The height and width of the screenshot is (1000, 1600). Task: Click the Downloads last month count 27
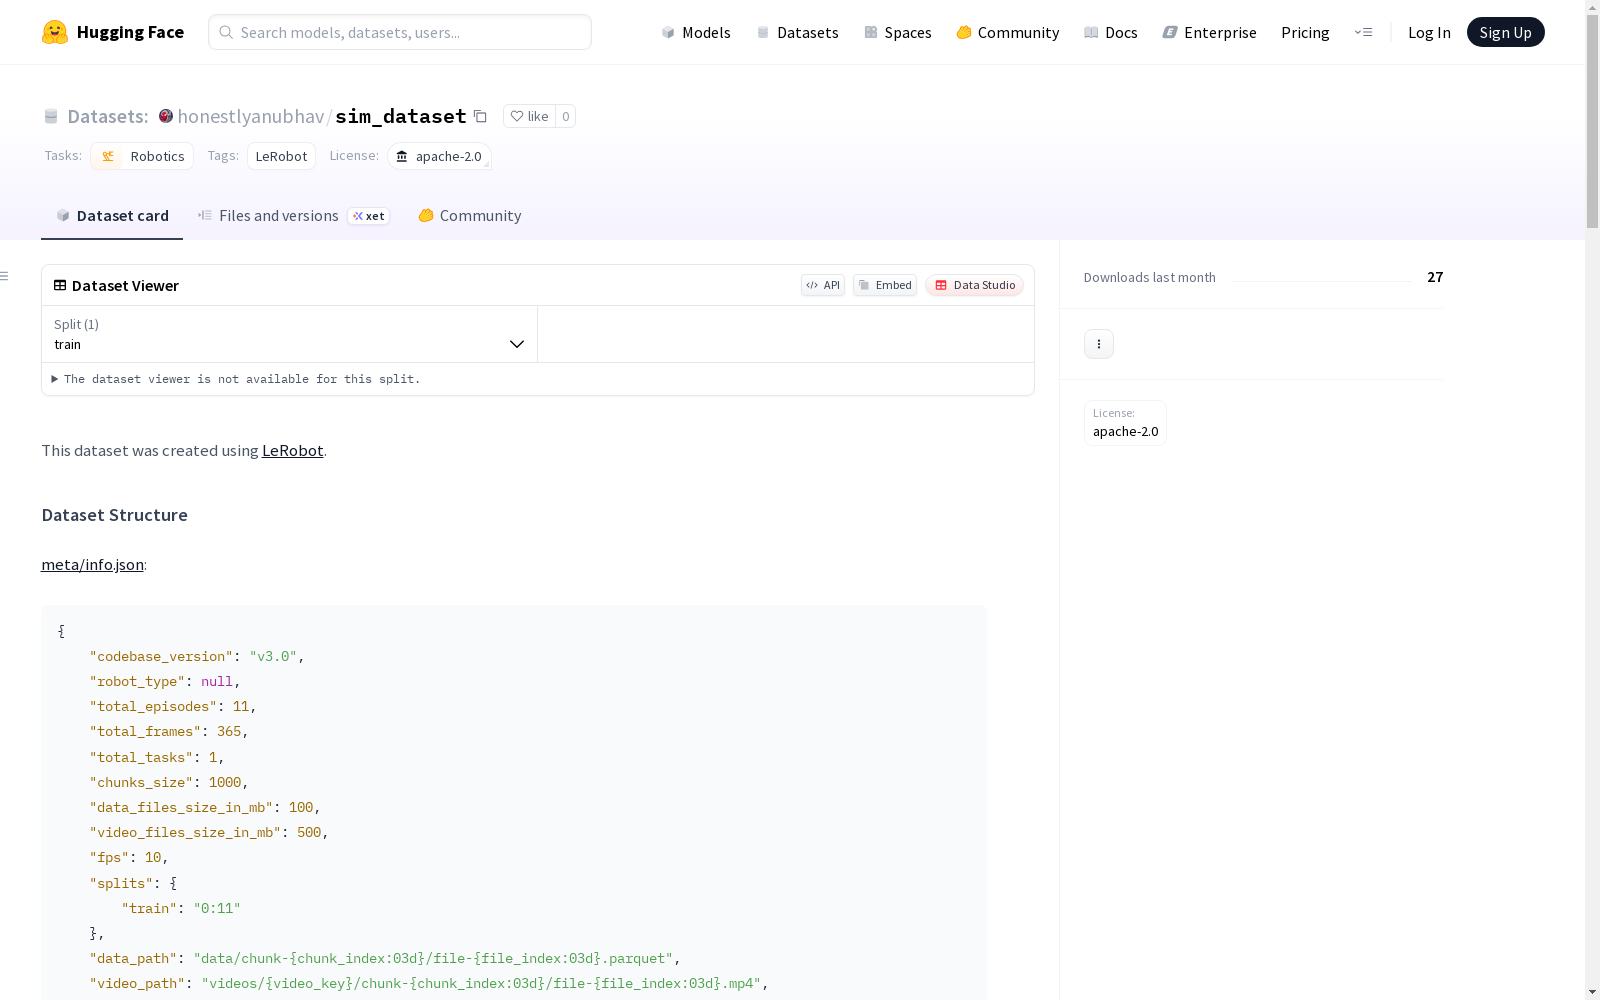click(1435, 277)
